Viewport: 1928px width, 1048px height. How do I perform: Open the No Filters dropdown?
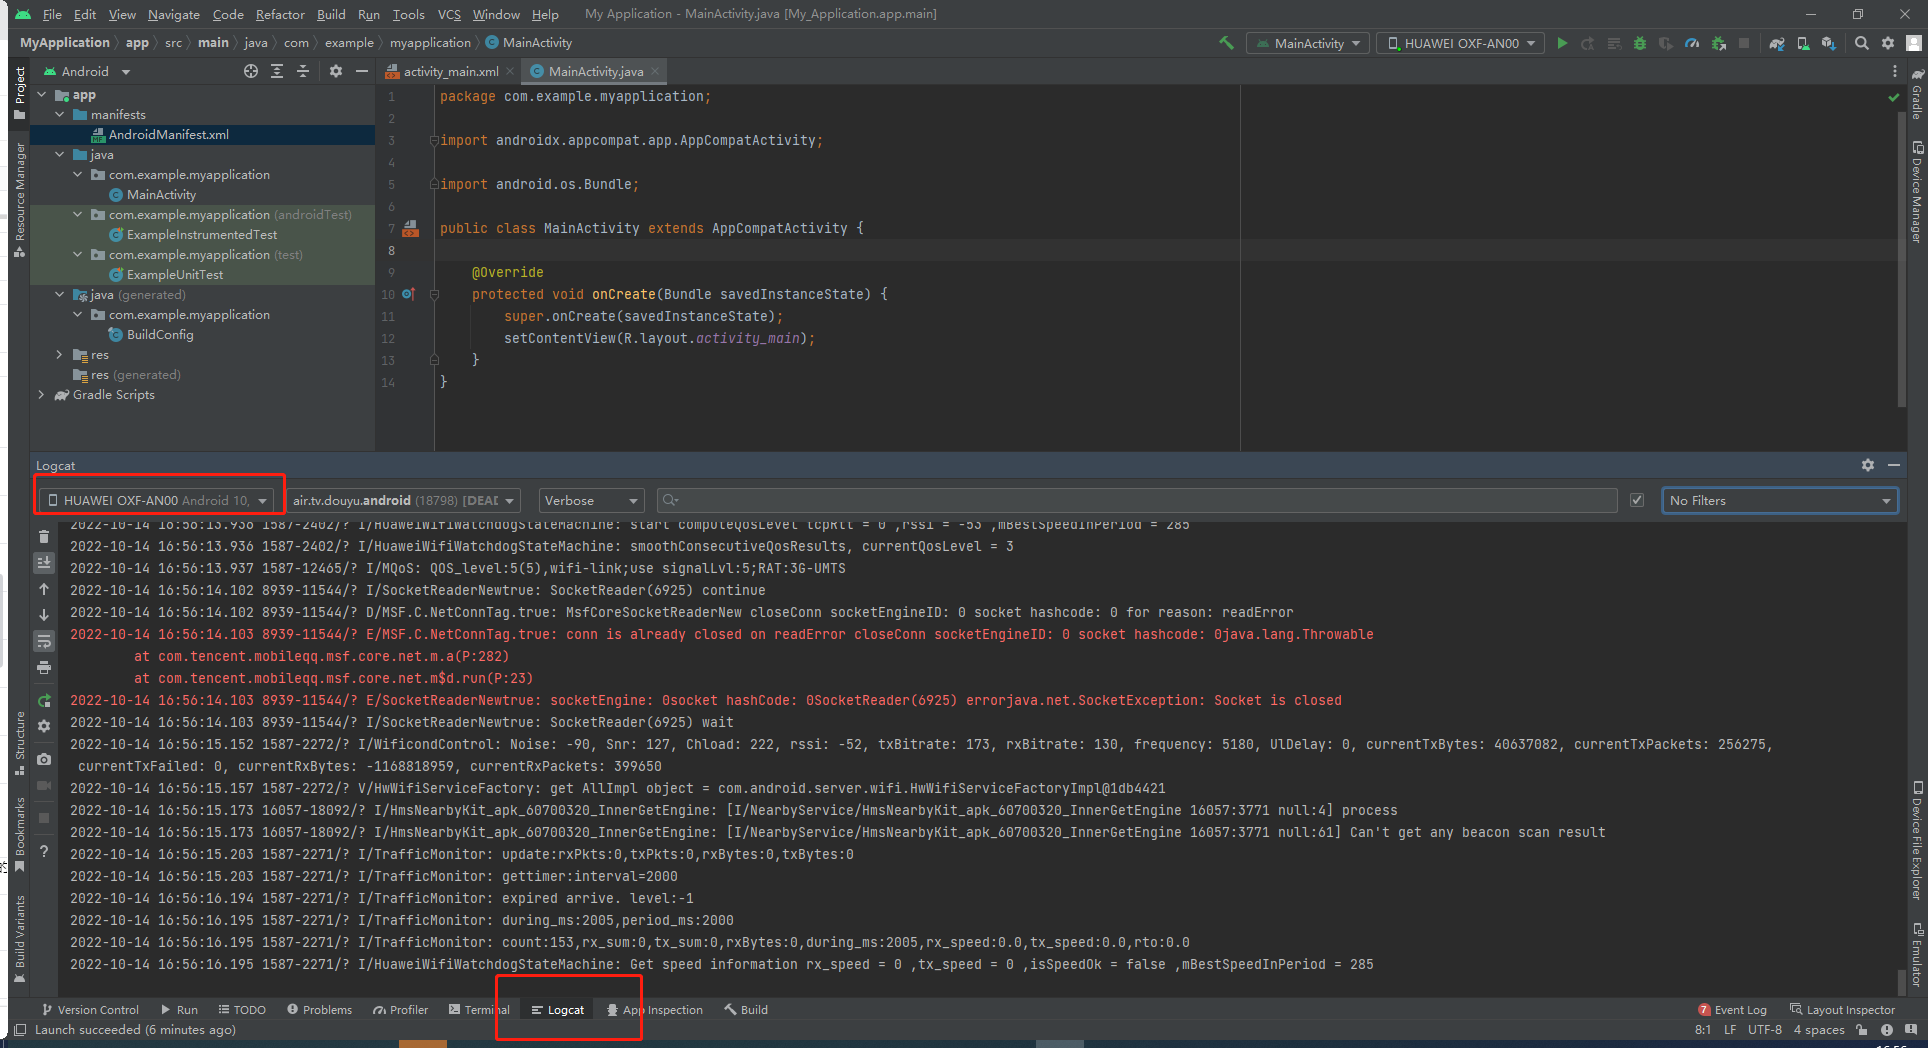[x=1780, y=500]
